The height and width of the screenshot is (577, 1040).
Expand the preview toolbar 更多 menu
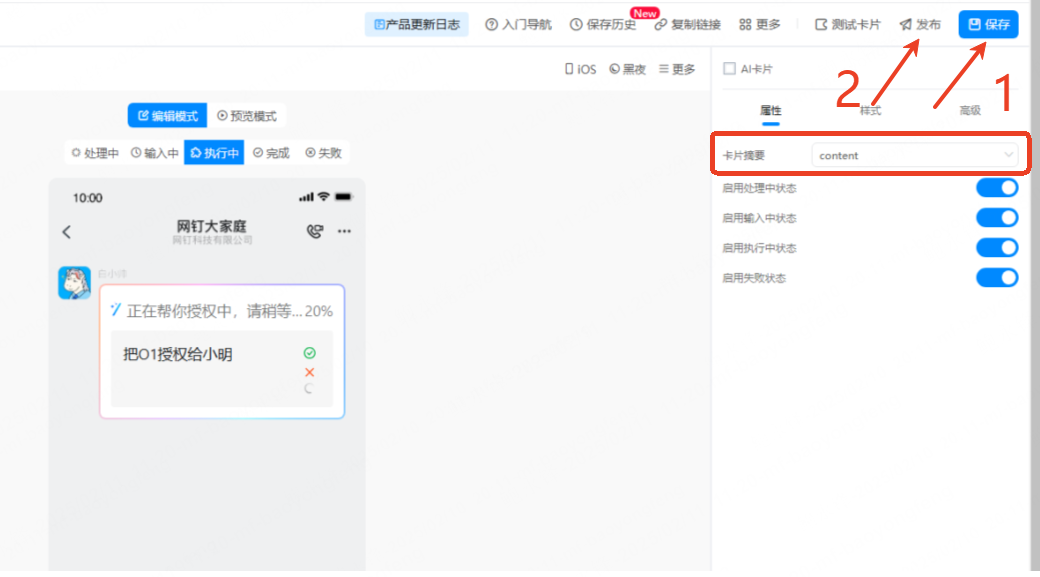677,69
